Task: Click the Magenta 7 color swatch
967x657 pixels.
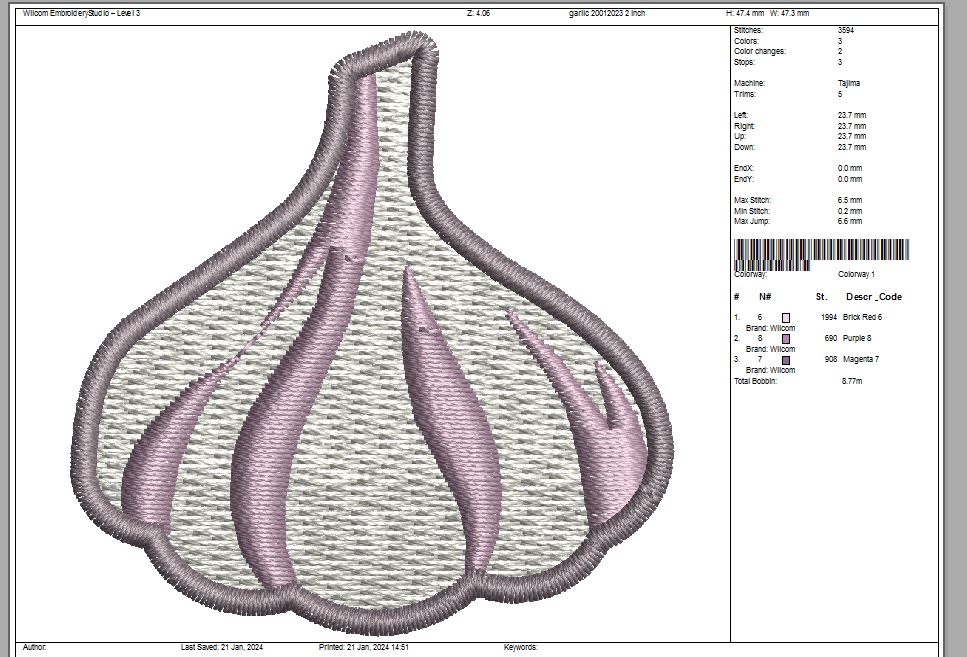Action: 786,359
